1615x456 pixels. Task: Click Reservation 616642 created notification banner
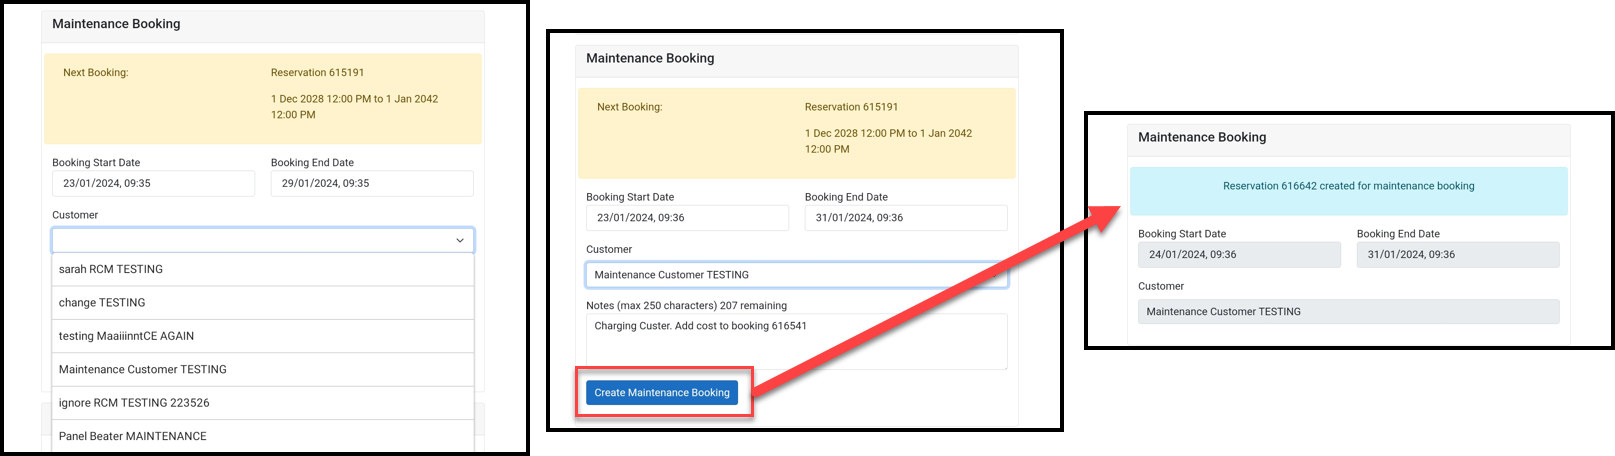[x=1349, y=190]
